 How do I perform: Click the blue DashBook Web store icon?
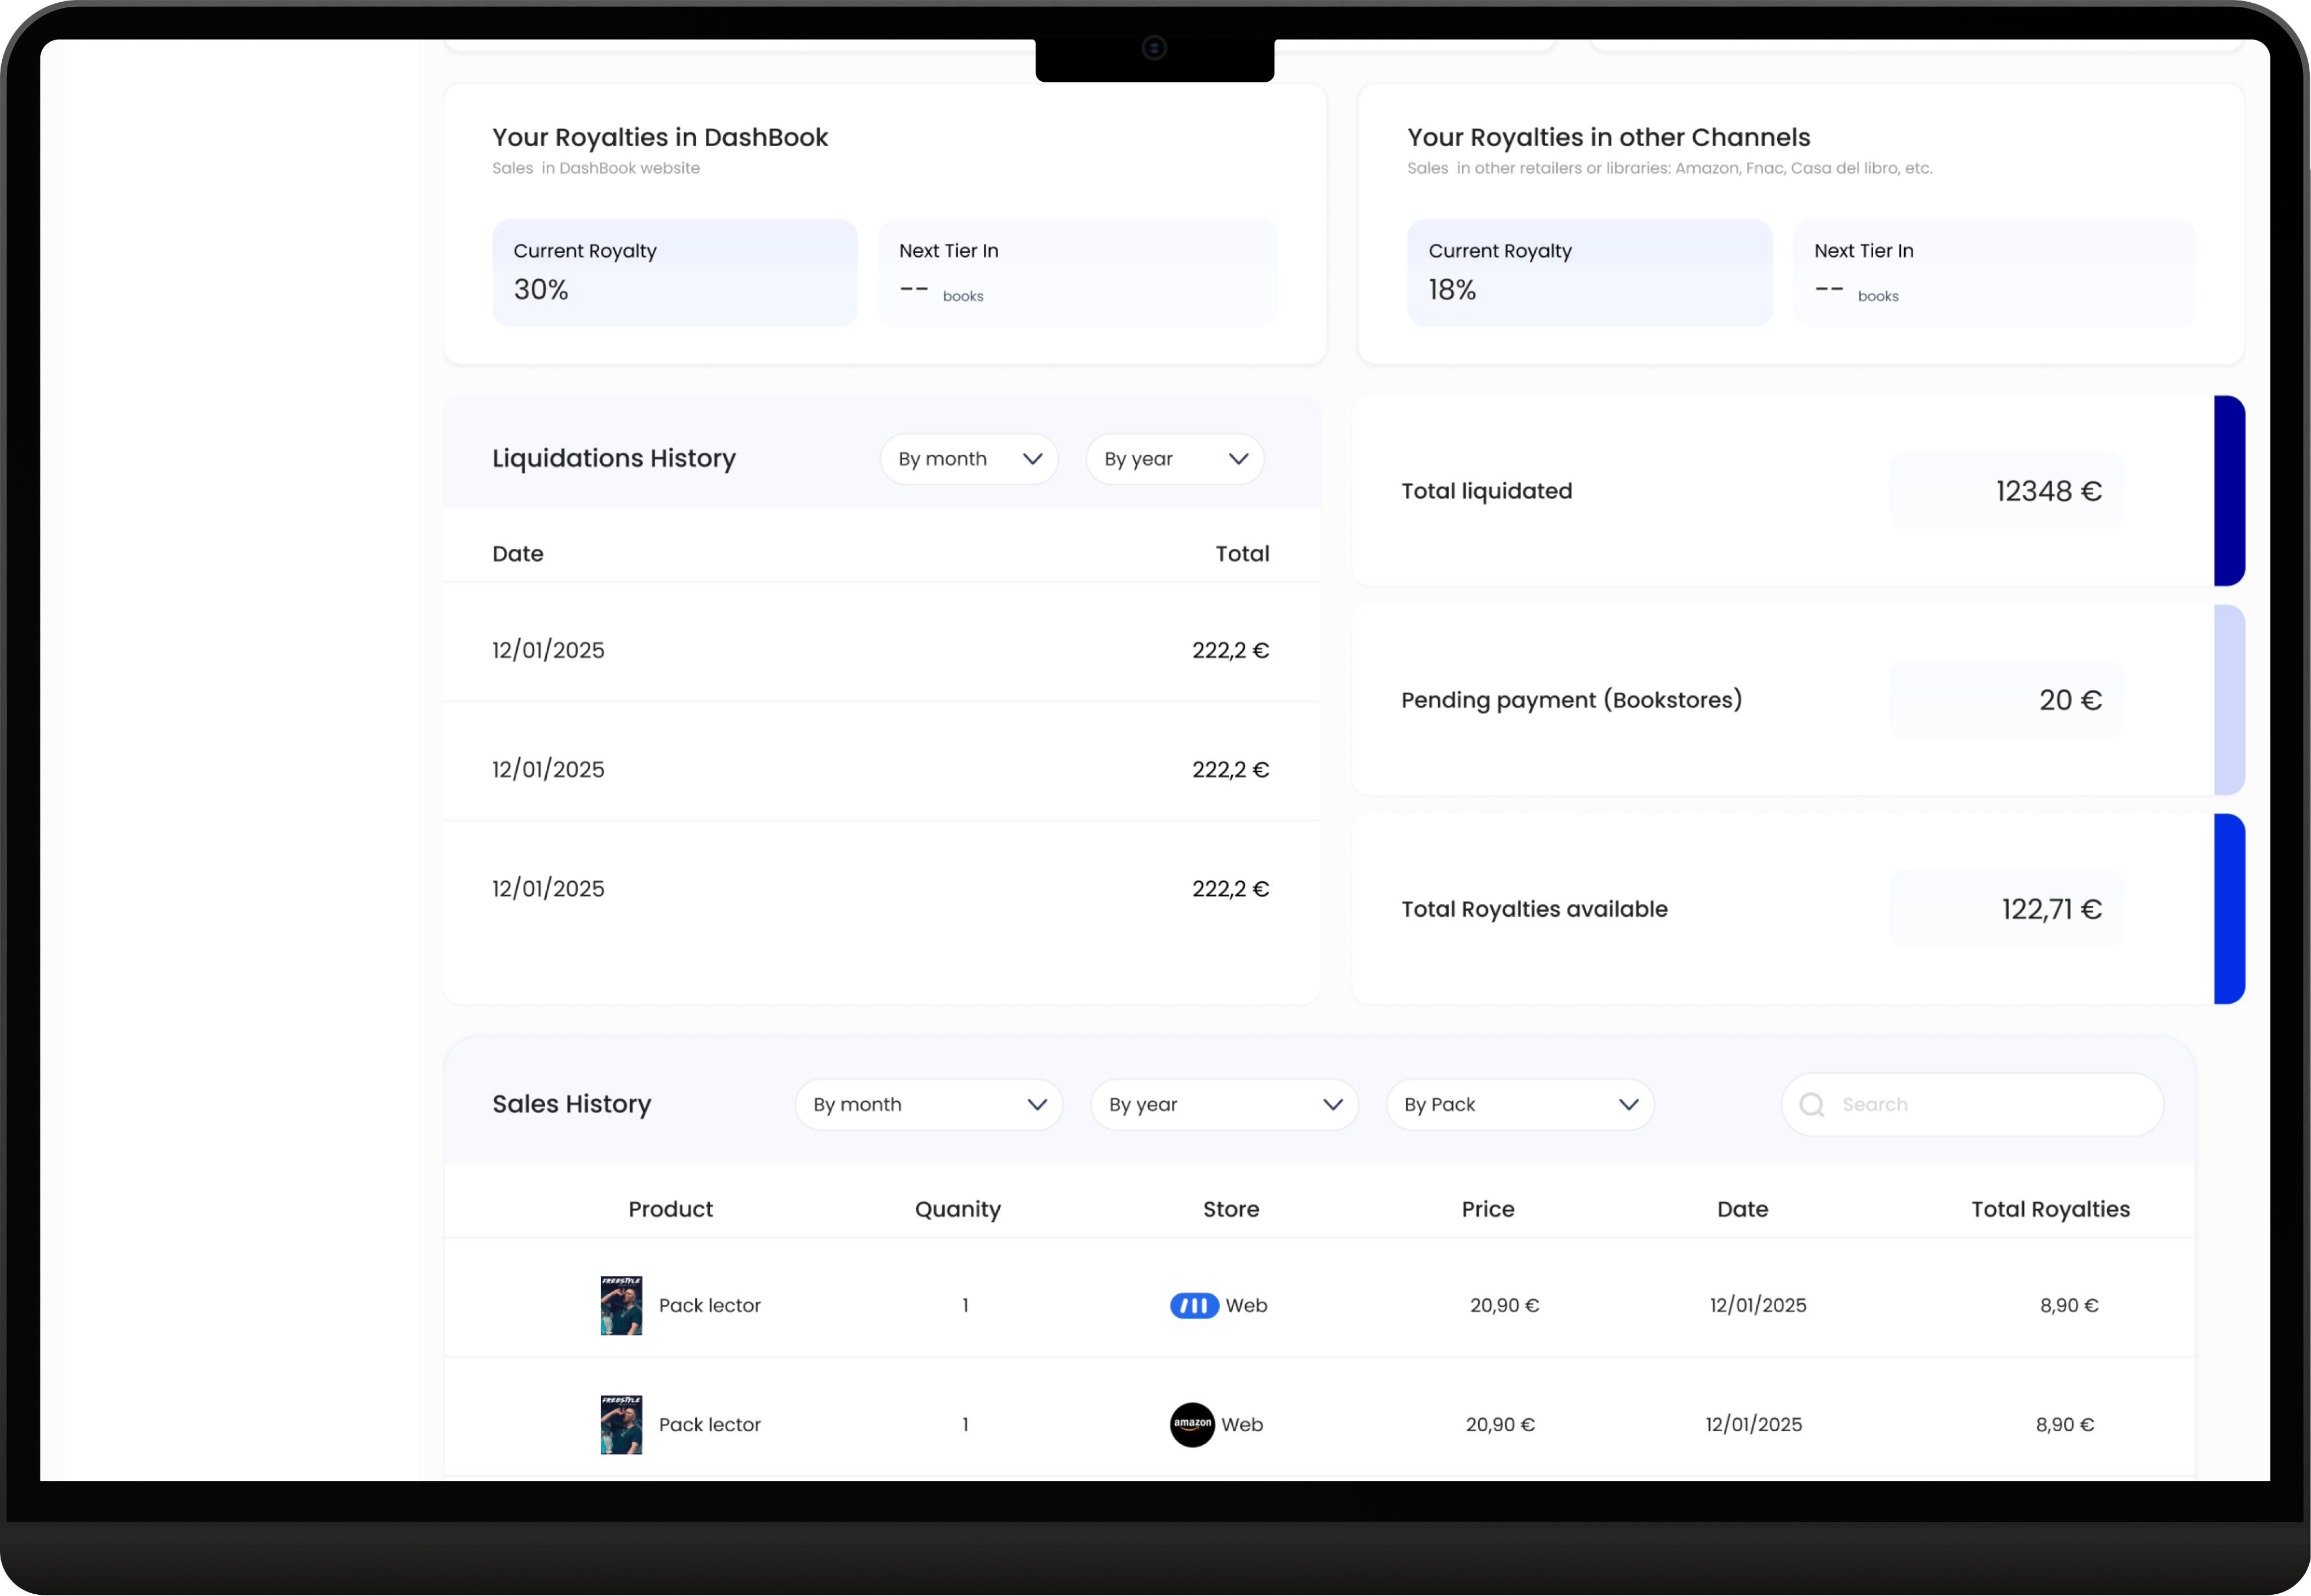[1194, 1306]
